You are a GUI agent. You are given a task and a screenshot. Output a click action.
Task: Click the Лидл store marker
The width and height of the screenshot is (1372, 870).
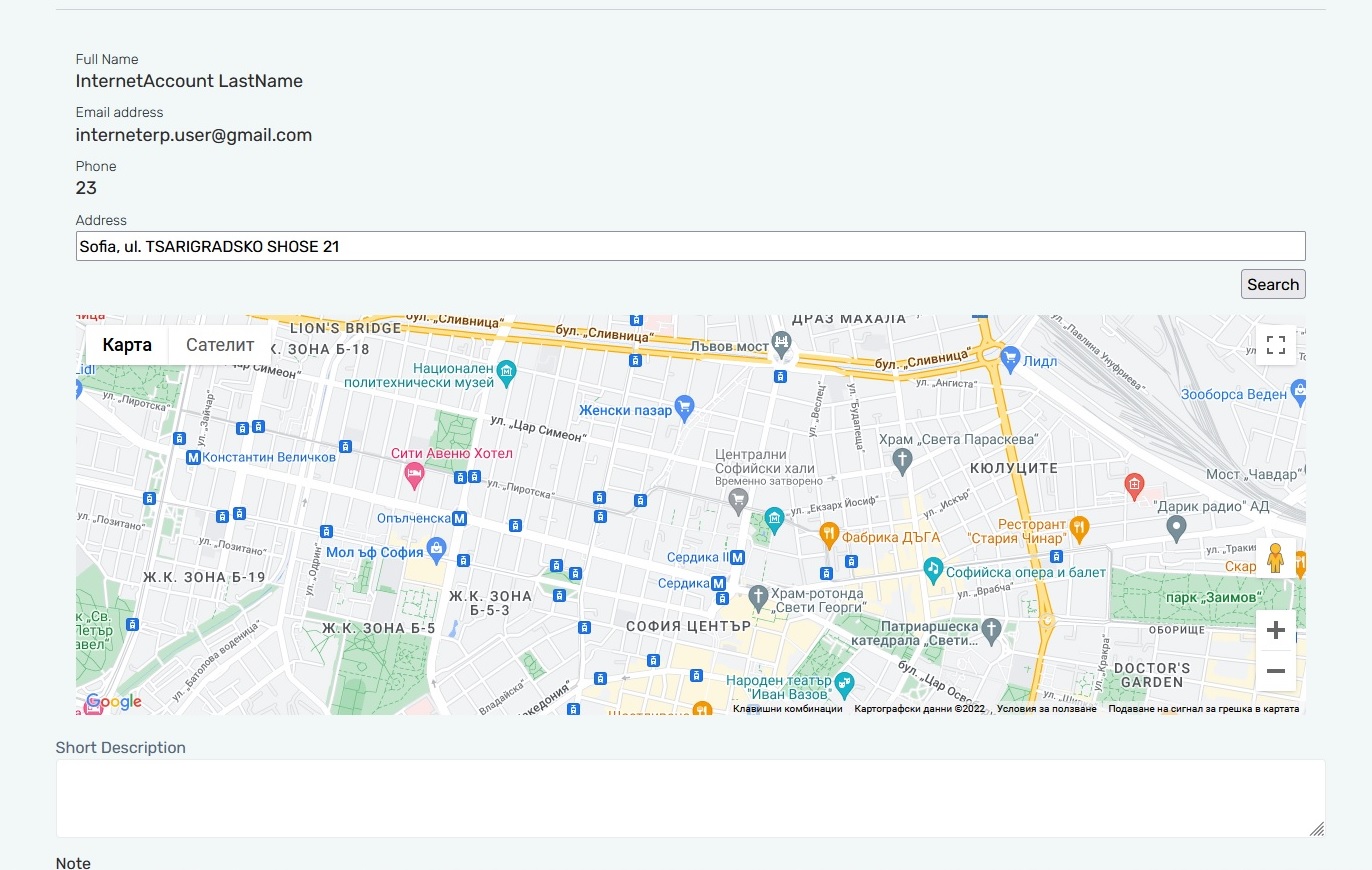pos(1010,358)
